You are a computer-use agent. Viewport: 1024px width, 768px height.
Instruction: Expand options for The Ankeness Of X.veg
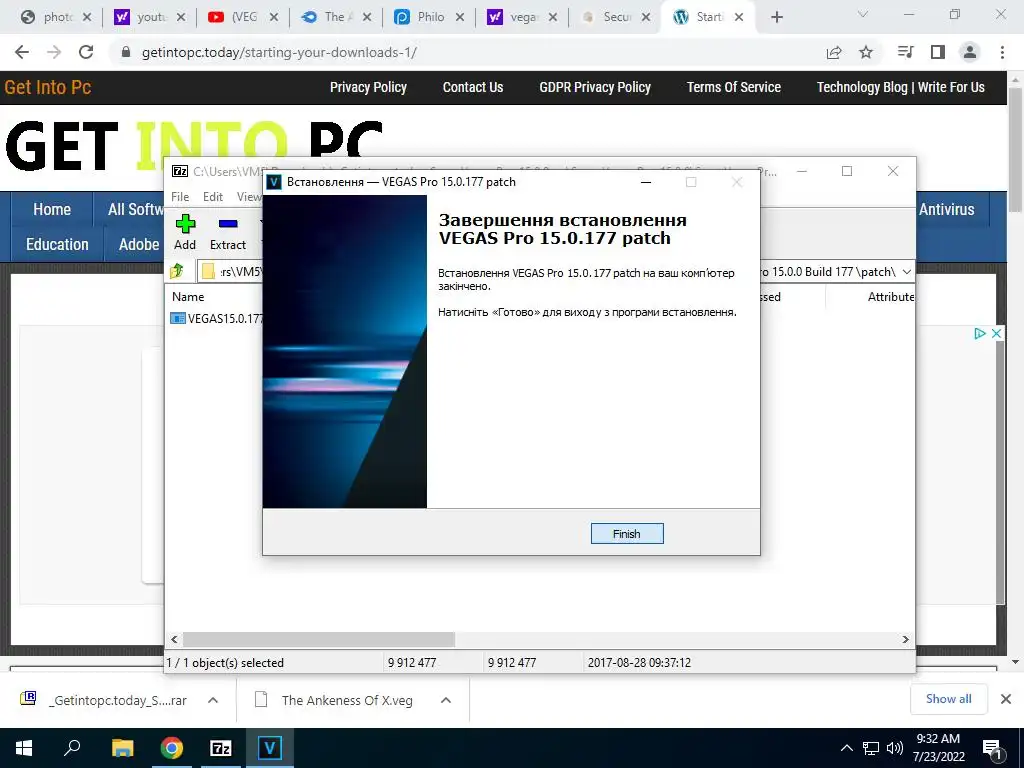pos(446,700)
